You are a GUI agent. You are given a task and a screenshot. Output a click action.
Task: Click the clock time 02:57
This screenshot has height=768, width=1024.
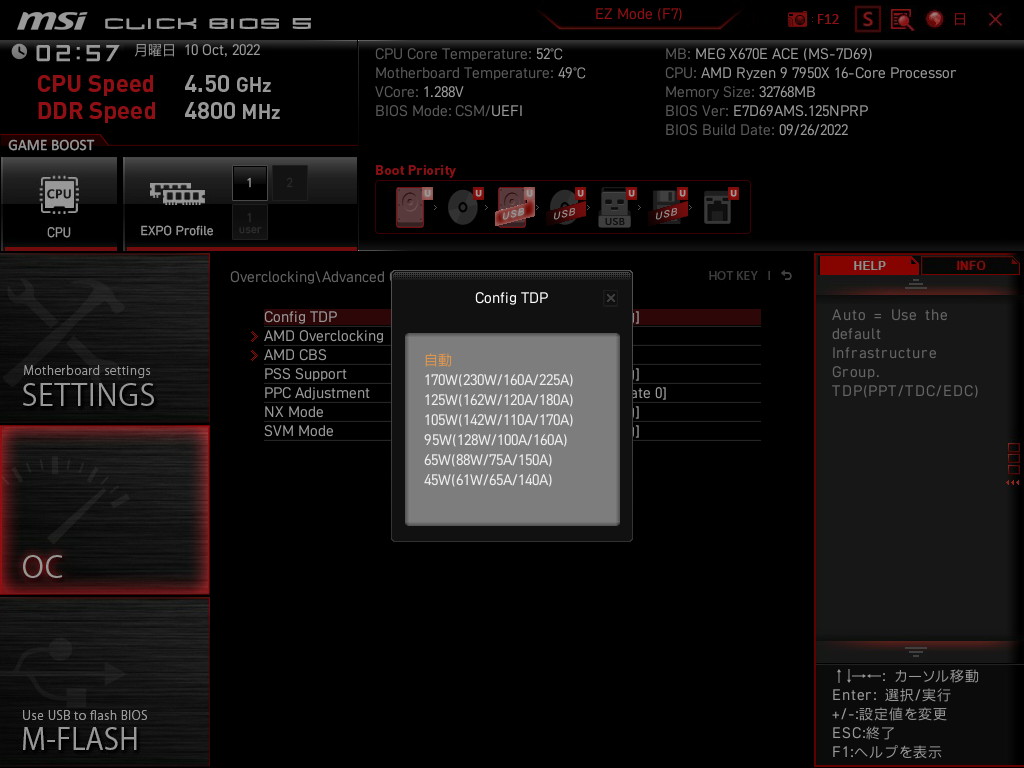(x=77, y=53)
